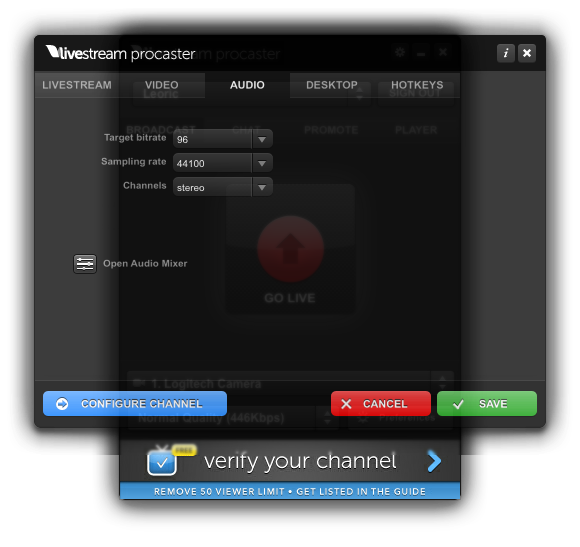Image resolution: width=580 pixels, height=547 pixels.
Task: Expand the Sampling rate dropdown arrow
Action: (262, 163)
